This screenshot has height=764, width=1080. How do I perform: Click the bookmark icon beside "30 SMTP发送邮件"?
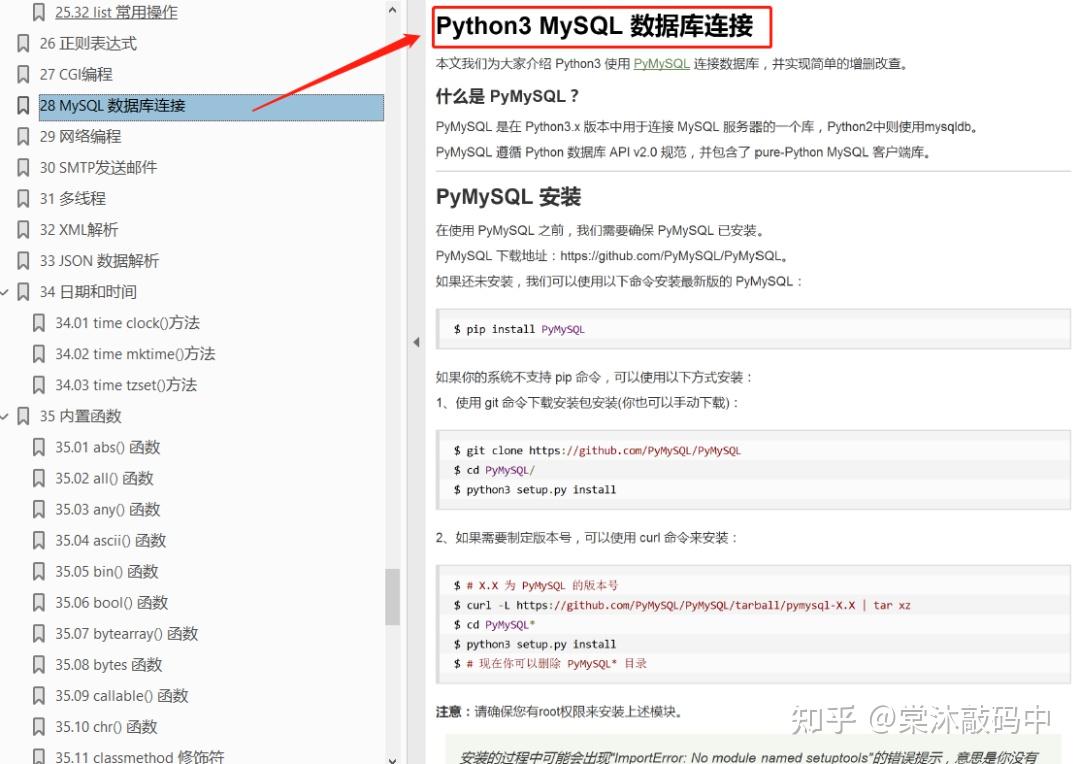(x=21, y=167)
